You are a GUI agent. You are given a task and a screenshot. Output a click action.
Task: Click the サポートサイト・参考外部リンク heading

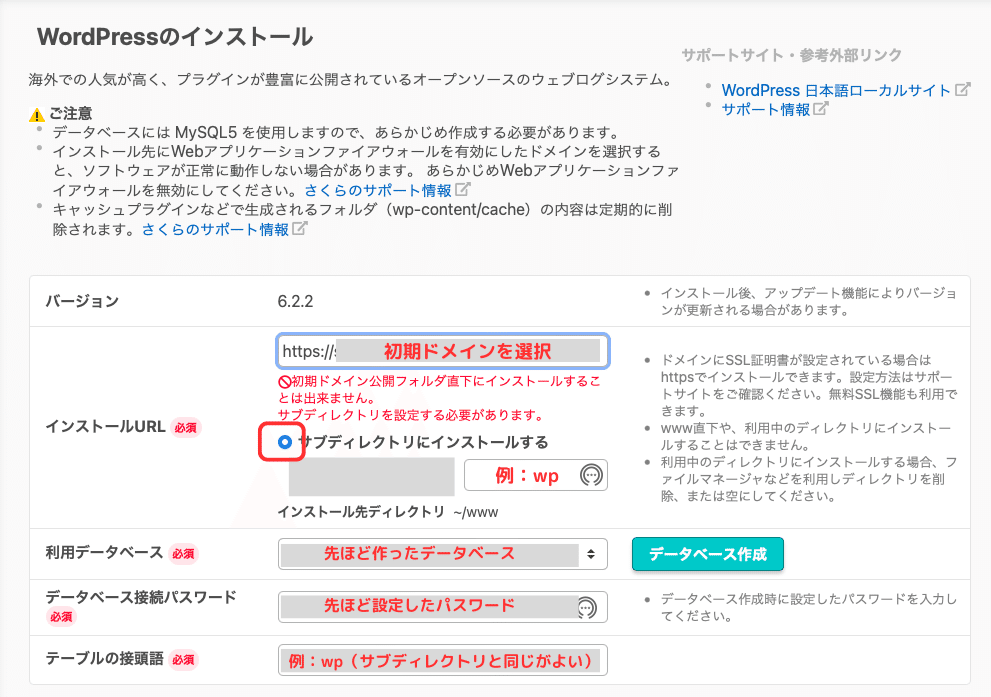[791, 55]
